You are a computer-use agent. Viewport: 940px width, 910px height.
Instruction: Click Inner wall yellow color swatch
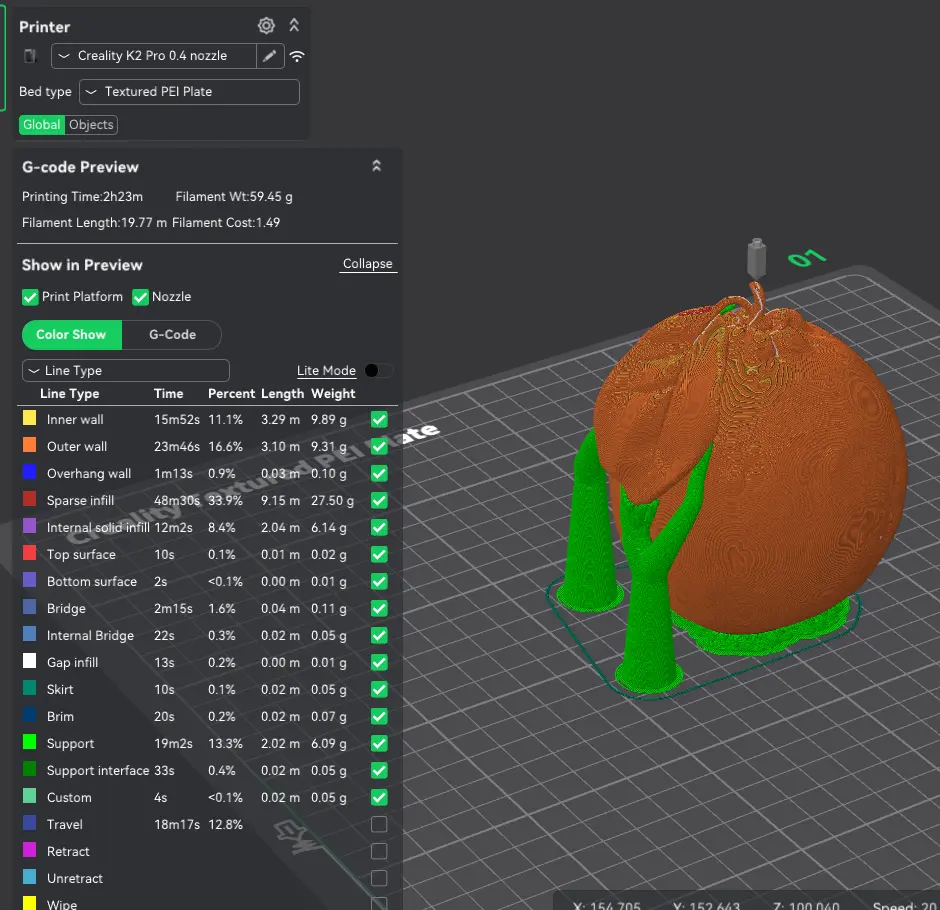(x=29, y=418)
